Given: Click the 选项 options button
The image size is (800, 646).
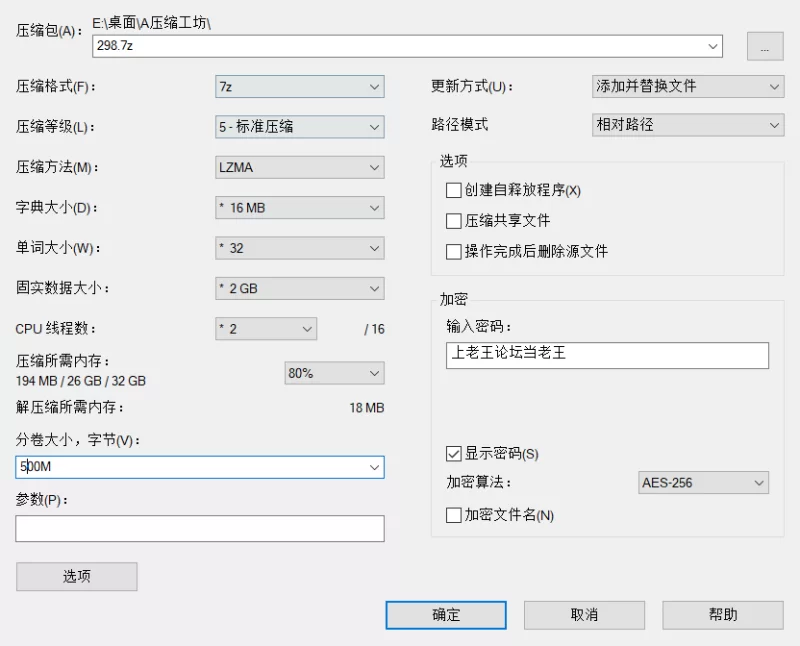Looking at the screenshot, I should point(77,577).
